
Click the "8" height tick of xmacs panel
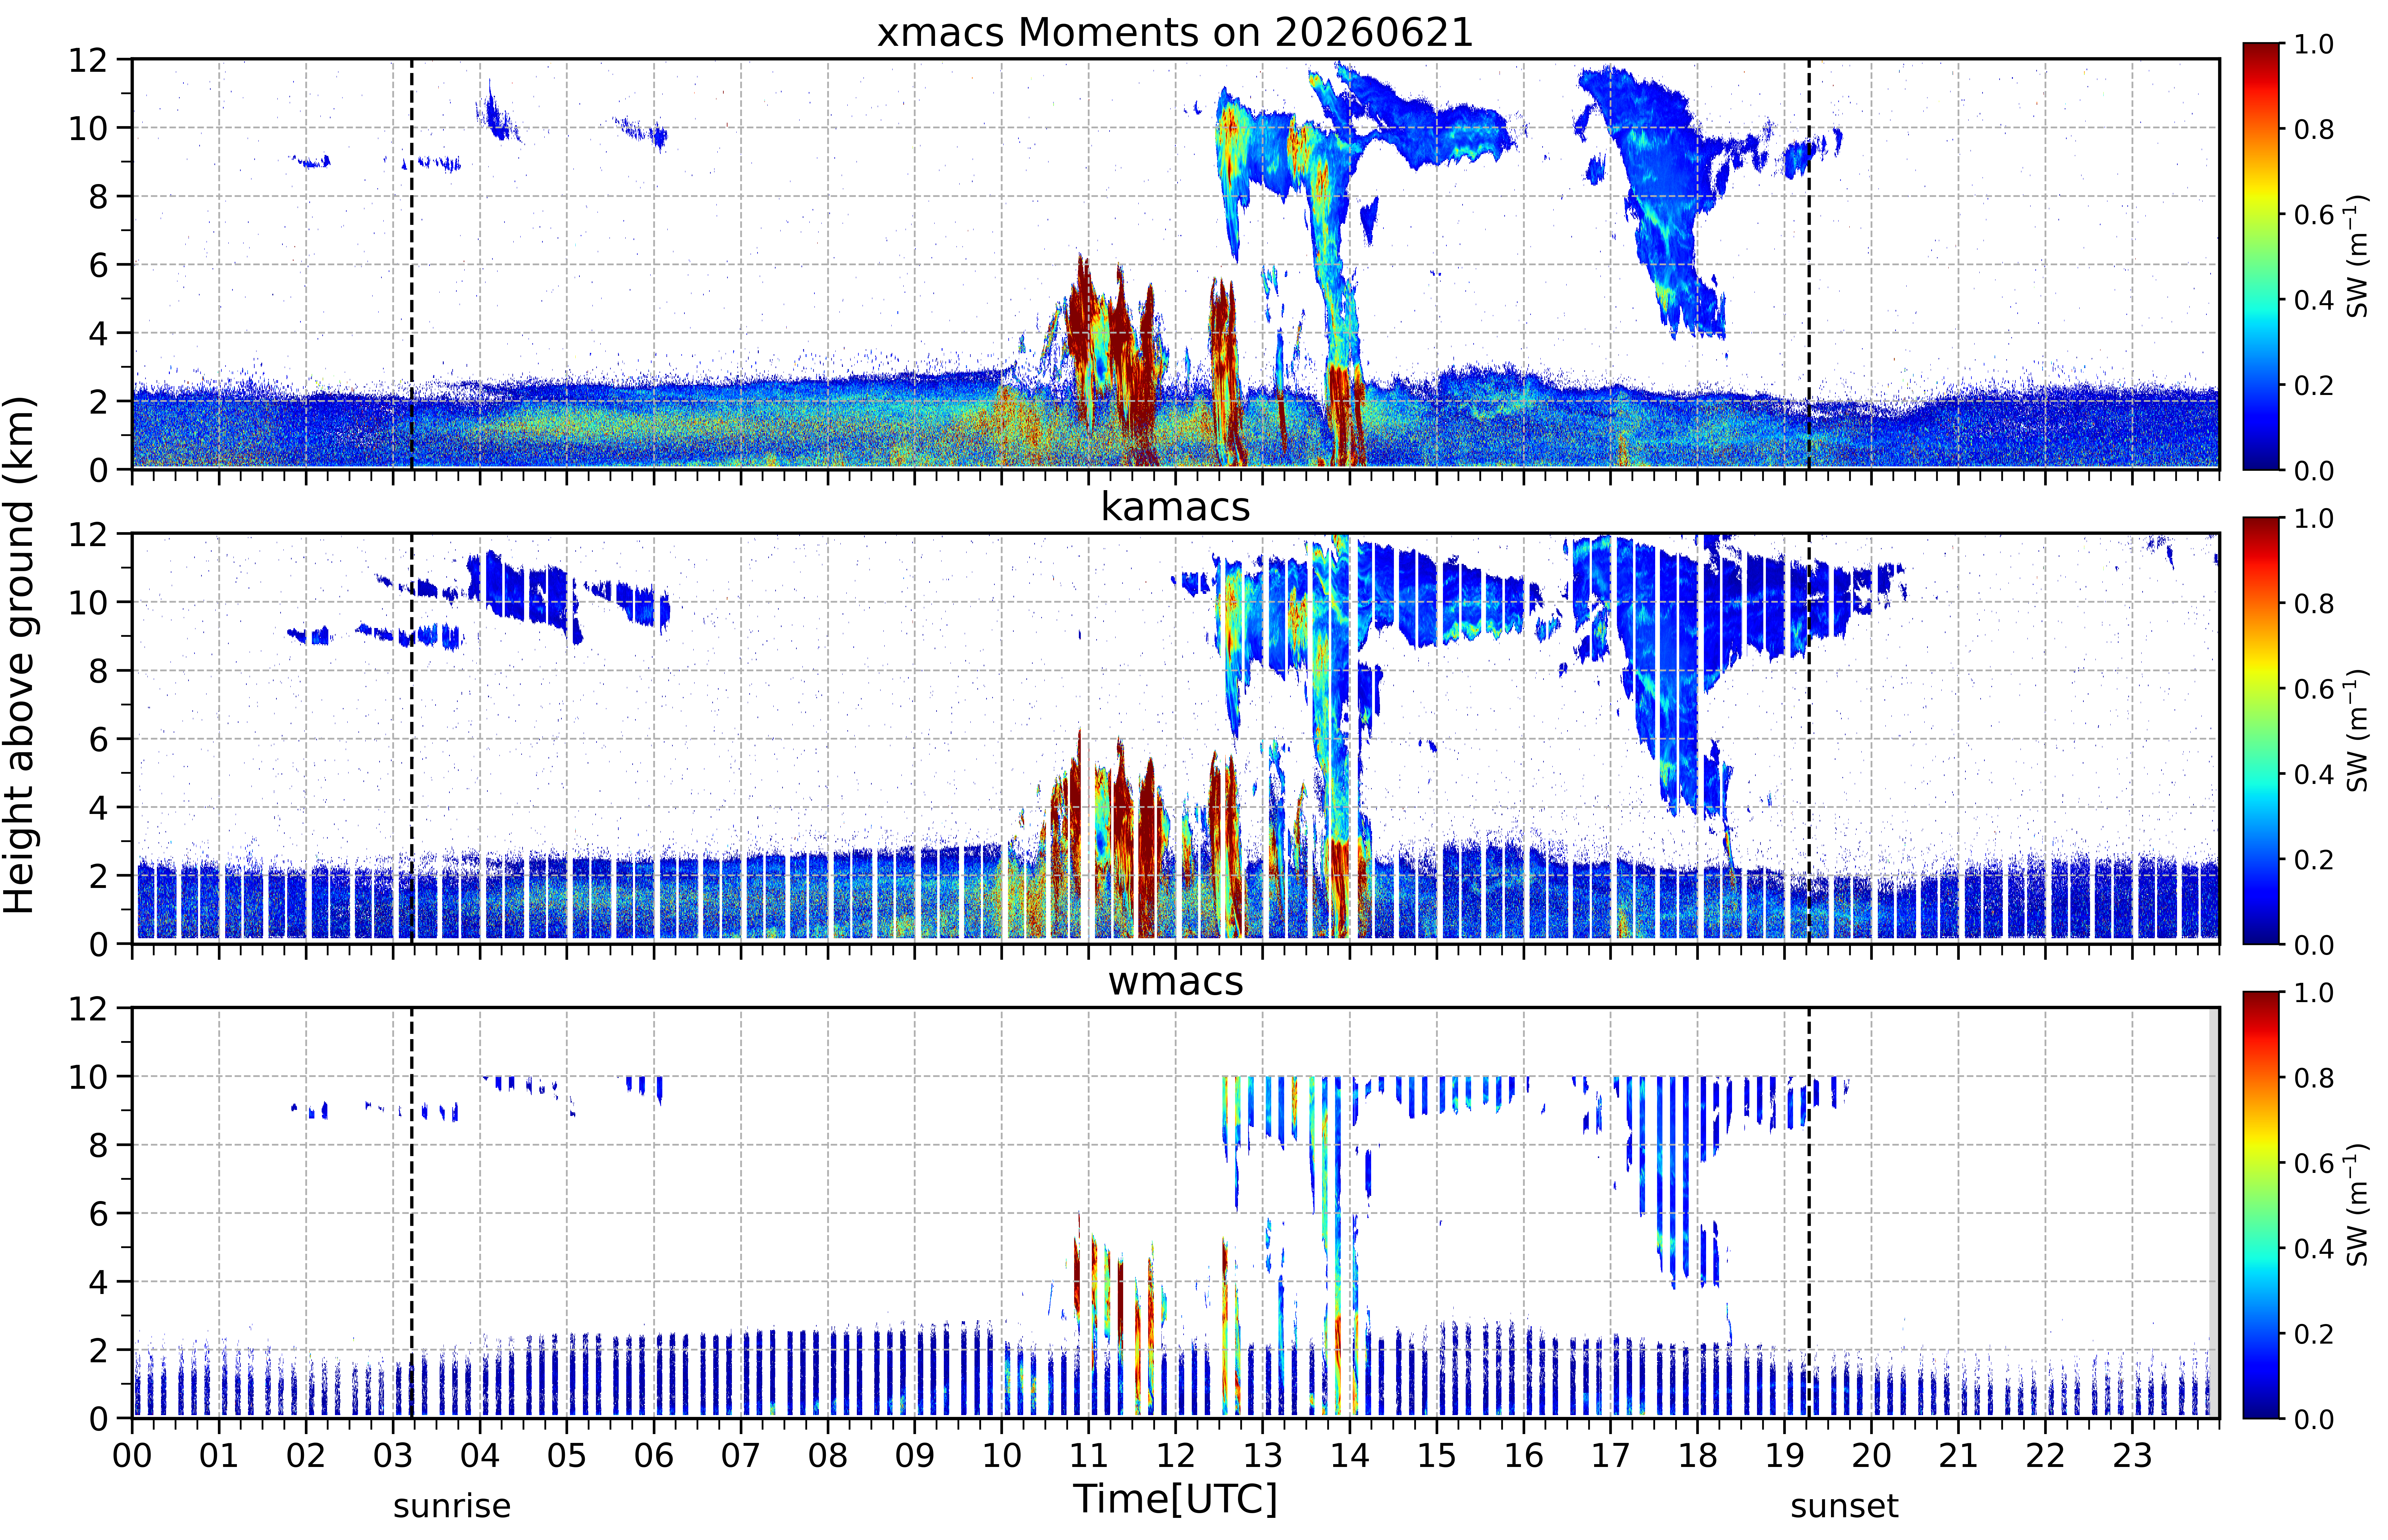click(x=98, y=197)
